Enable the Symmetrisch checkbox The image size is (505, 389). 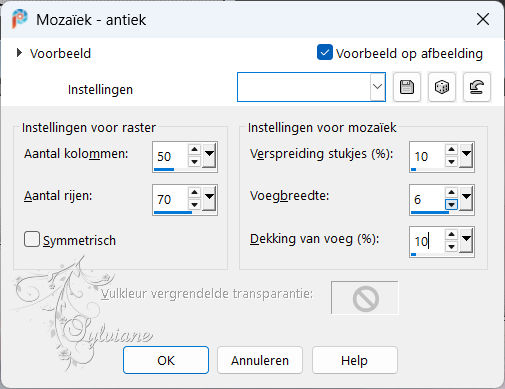[32, 239]
